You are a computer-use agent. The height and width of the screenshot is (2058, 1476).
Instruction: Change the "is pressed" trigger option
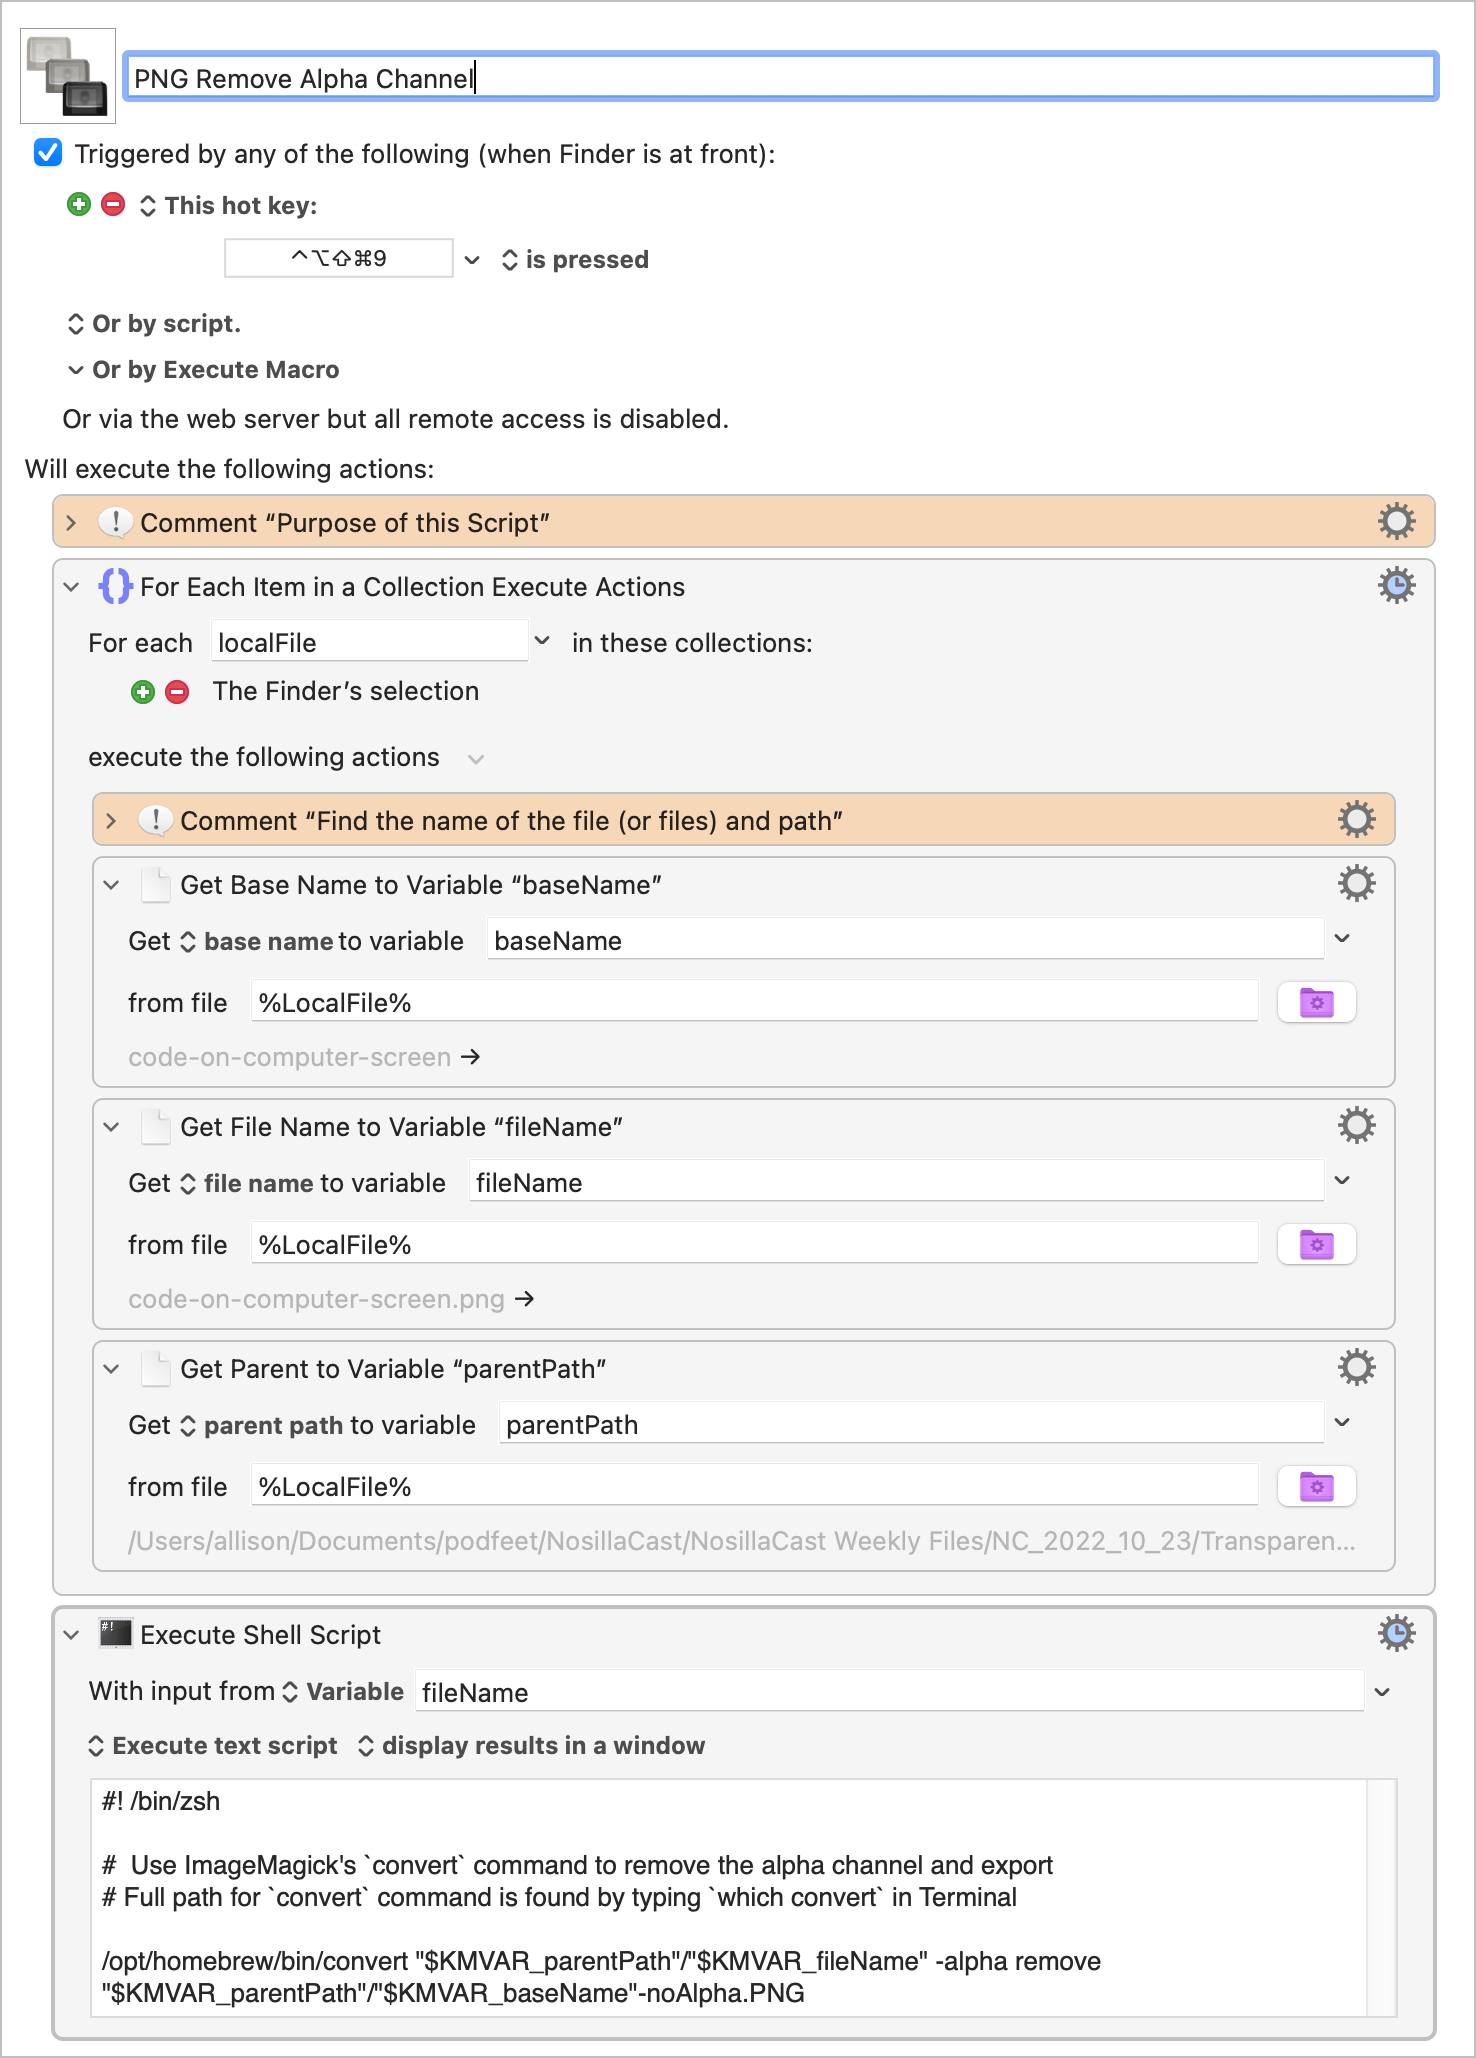(x=576, y=260)
